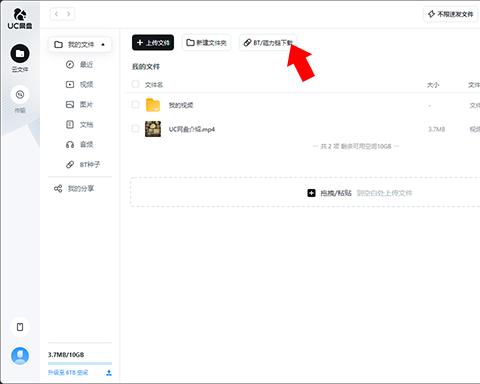
Task: Go back with the left navigation arrow
Action: pyautogui.click(x=56, y=14)
